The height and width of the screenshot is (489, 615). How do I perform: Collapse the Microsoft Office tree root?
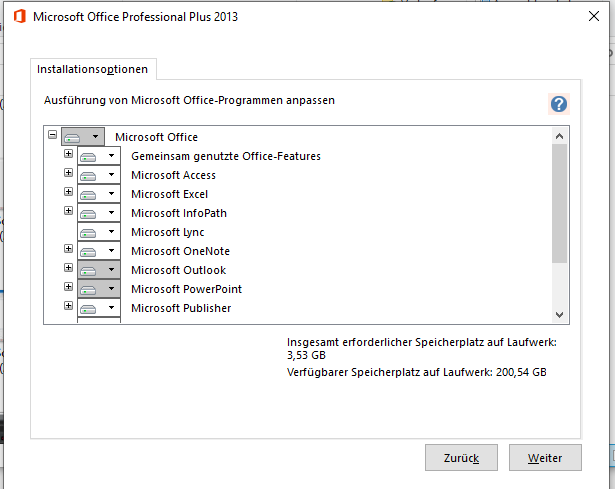[x=53, y=135]
